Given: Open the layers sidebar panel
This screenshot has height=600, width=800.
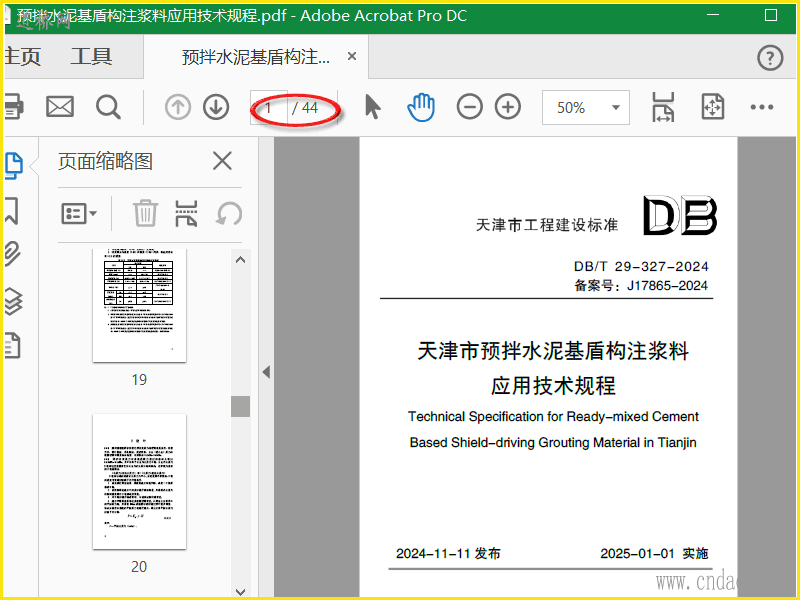Looking at the screenshot, I should pos(13,301).
